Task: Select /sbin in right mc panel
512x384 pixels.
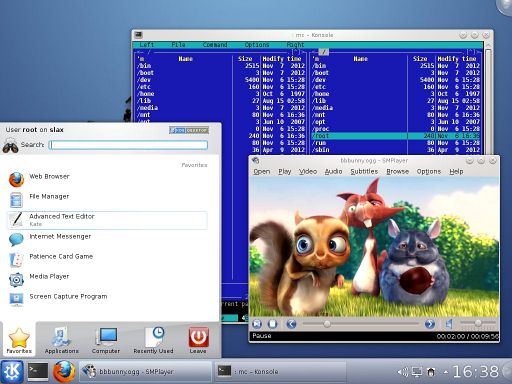Action: point(396,150)
